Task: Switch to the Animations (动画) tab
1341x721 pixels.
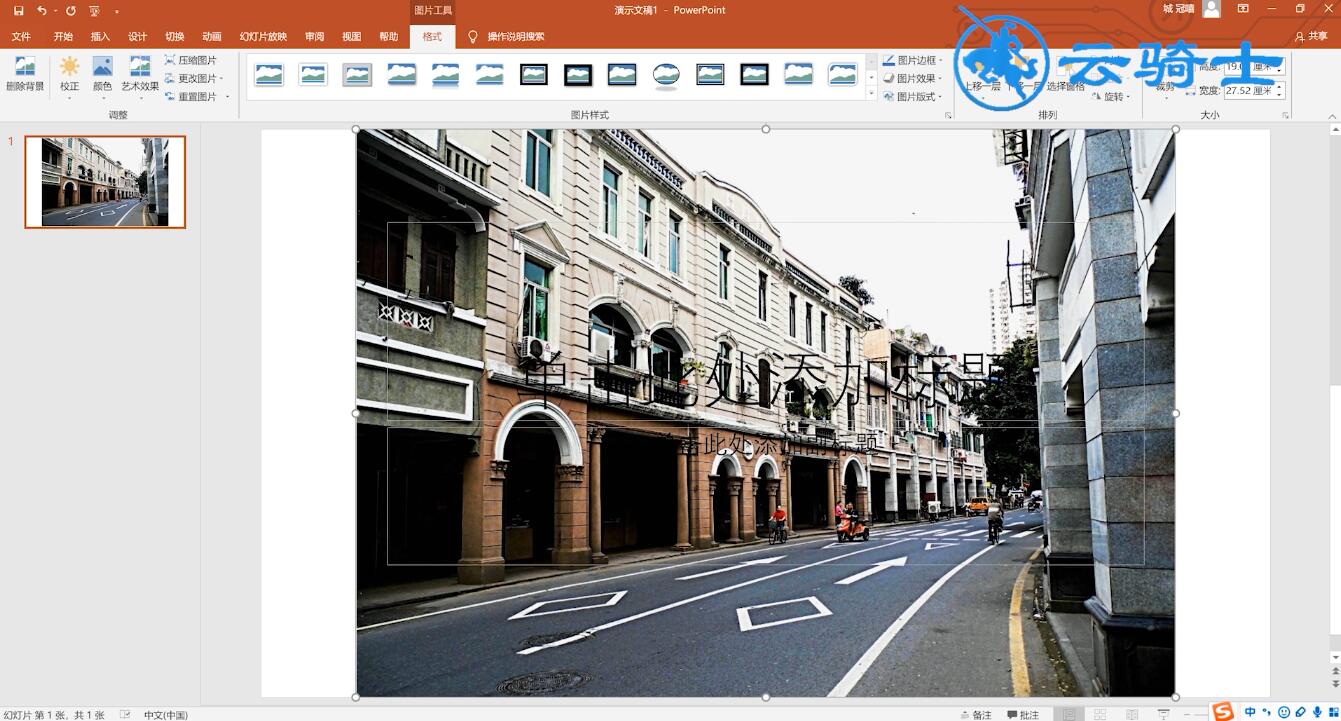Action: point(212,36)
